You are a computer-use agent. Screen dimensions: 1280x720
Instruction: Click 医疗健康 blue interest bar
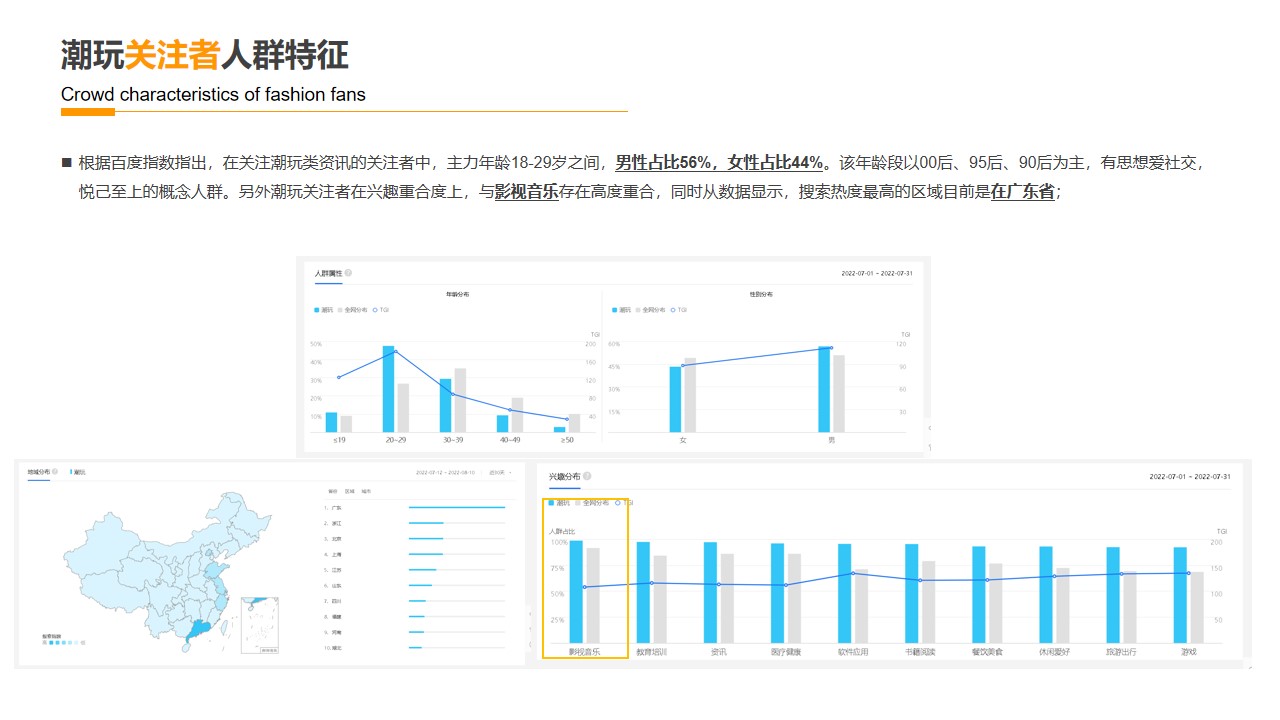click(x=777, y=594)
